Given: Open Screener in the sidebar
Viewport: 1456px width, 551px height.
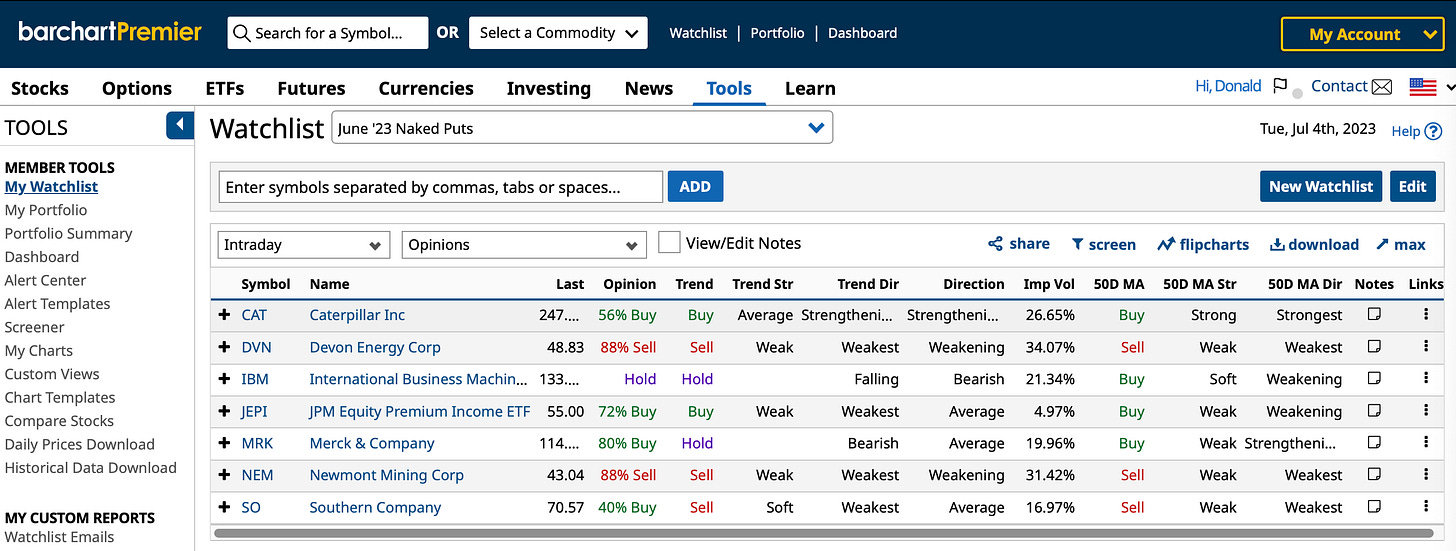Looking at the screenshot, I should click(x=34, y=327).
